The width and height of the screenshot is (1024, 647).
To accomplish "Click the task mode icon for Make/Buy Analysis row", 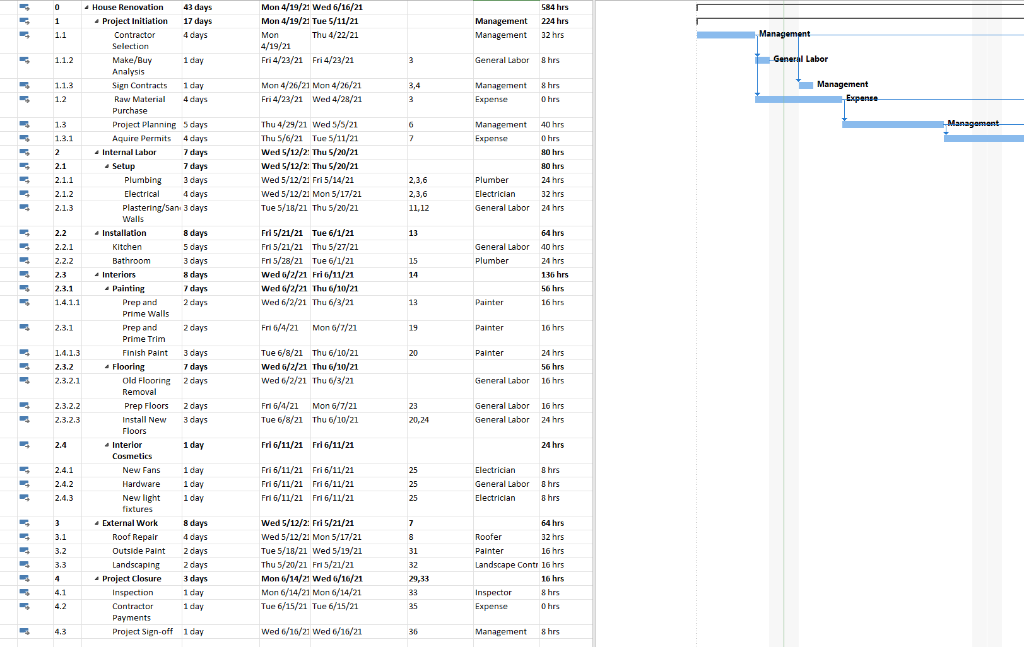I will tap(24, 60).
